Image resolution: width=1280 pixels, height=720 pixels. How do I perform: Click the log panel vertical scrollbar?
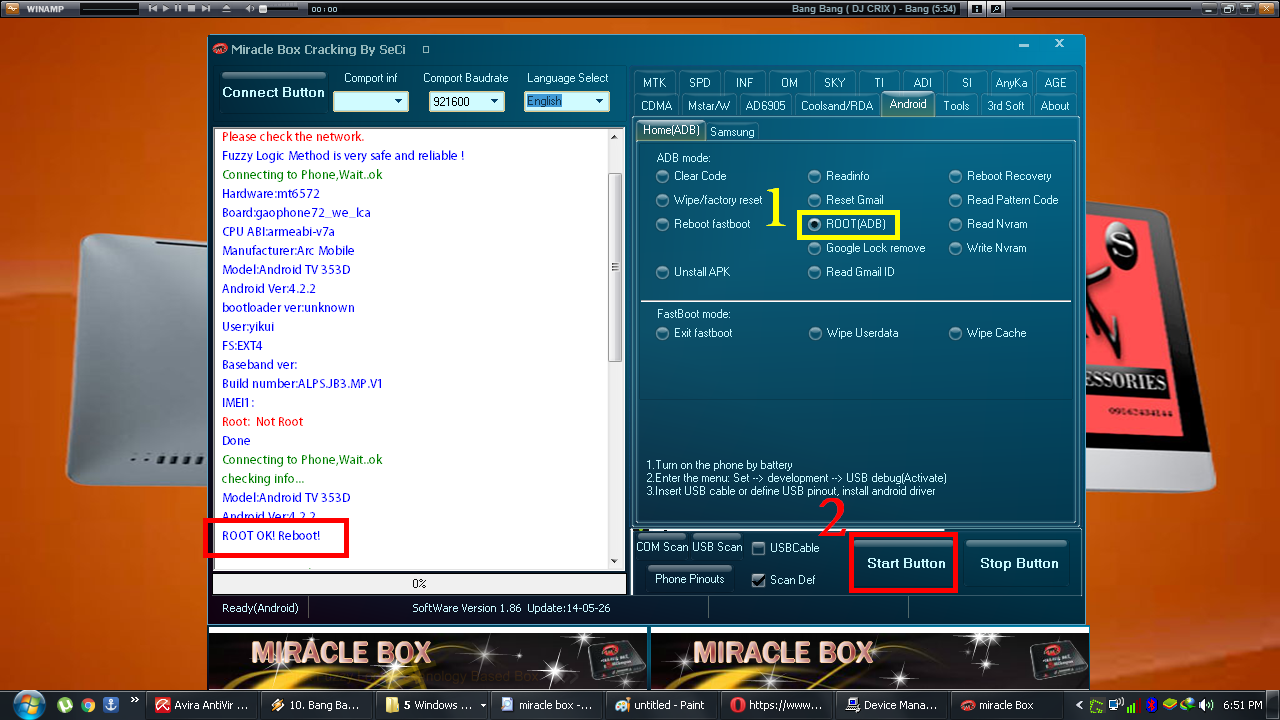pyautogui.click(x=616, y=350)
